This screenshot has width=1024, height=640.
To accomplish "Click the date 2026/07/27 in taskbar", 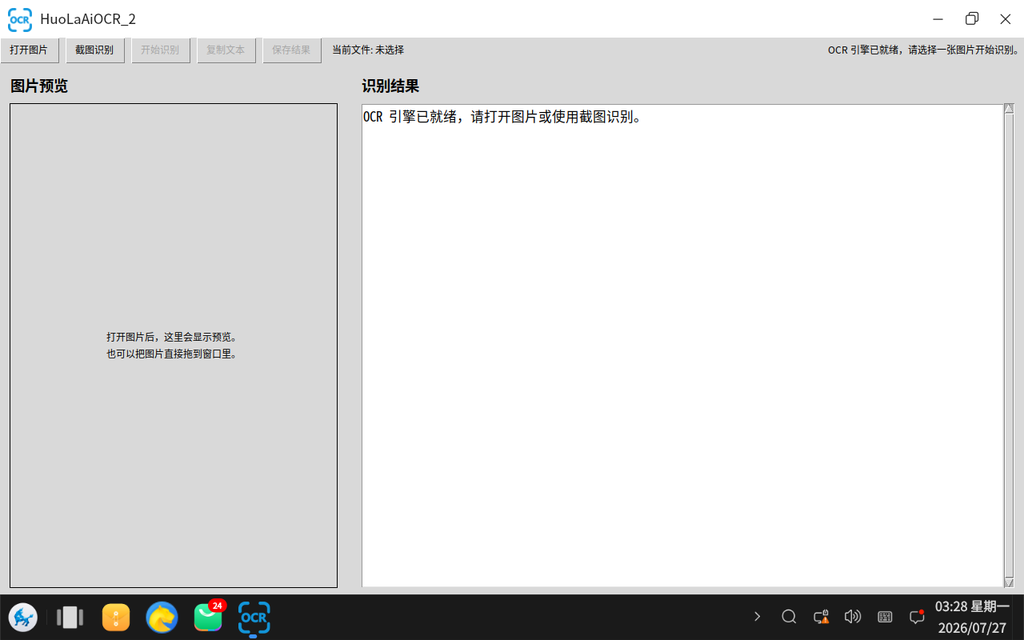I will pyautogui.click(x=972, y=628).
